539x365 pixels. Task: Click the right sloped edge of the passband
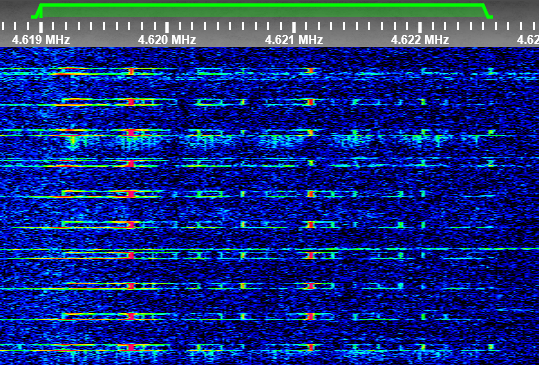(x=488, y=11)
